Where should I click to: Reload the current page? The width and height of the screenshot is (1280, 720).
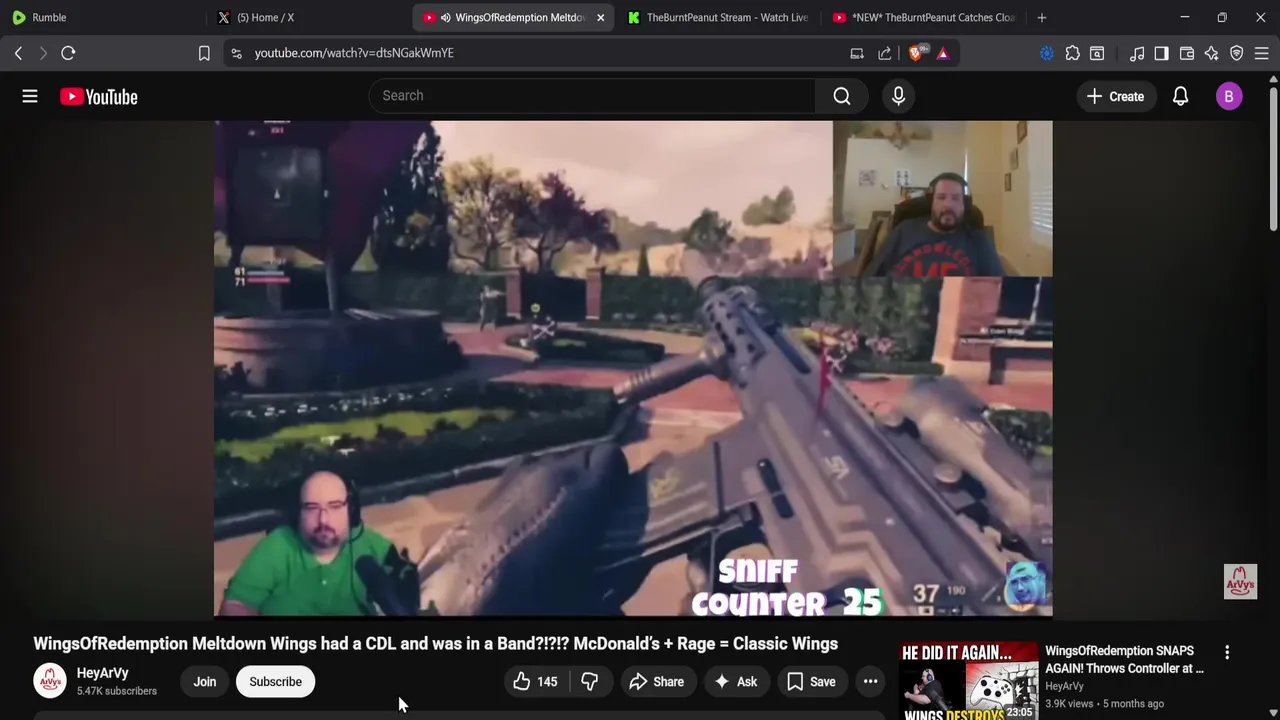coord(68,53)
